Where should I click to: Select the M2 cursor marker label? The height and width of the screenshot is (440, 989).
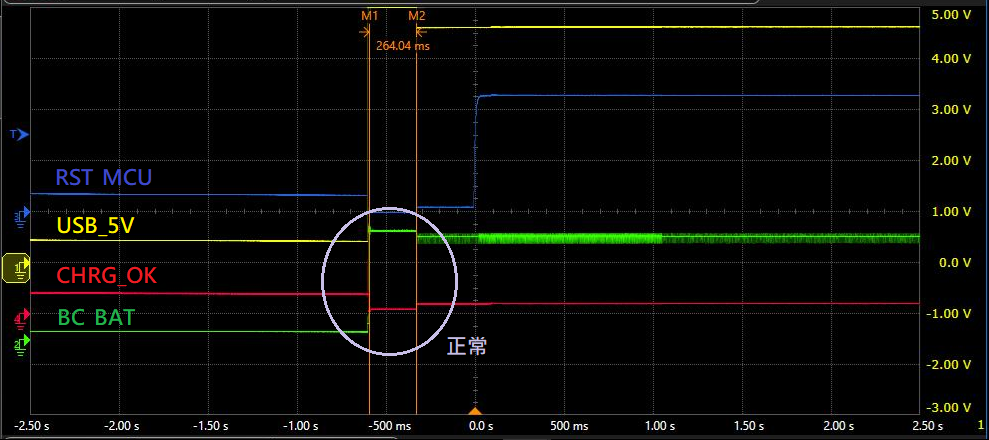click(x=417, y=16)
